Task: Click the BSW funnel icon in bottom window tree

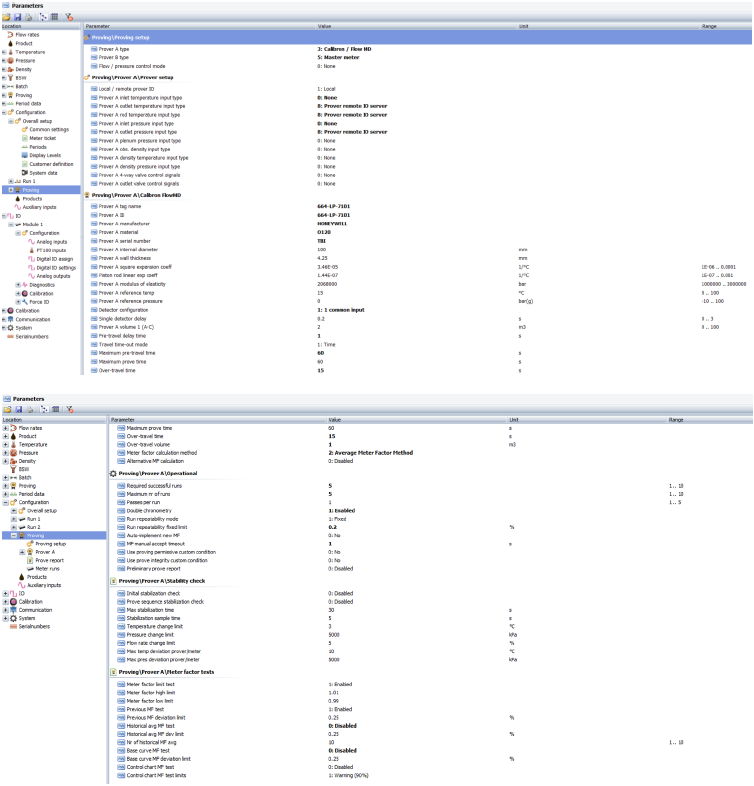Action: click(x=14, y=469)
